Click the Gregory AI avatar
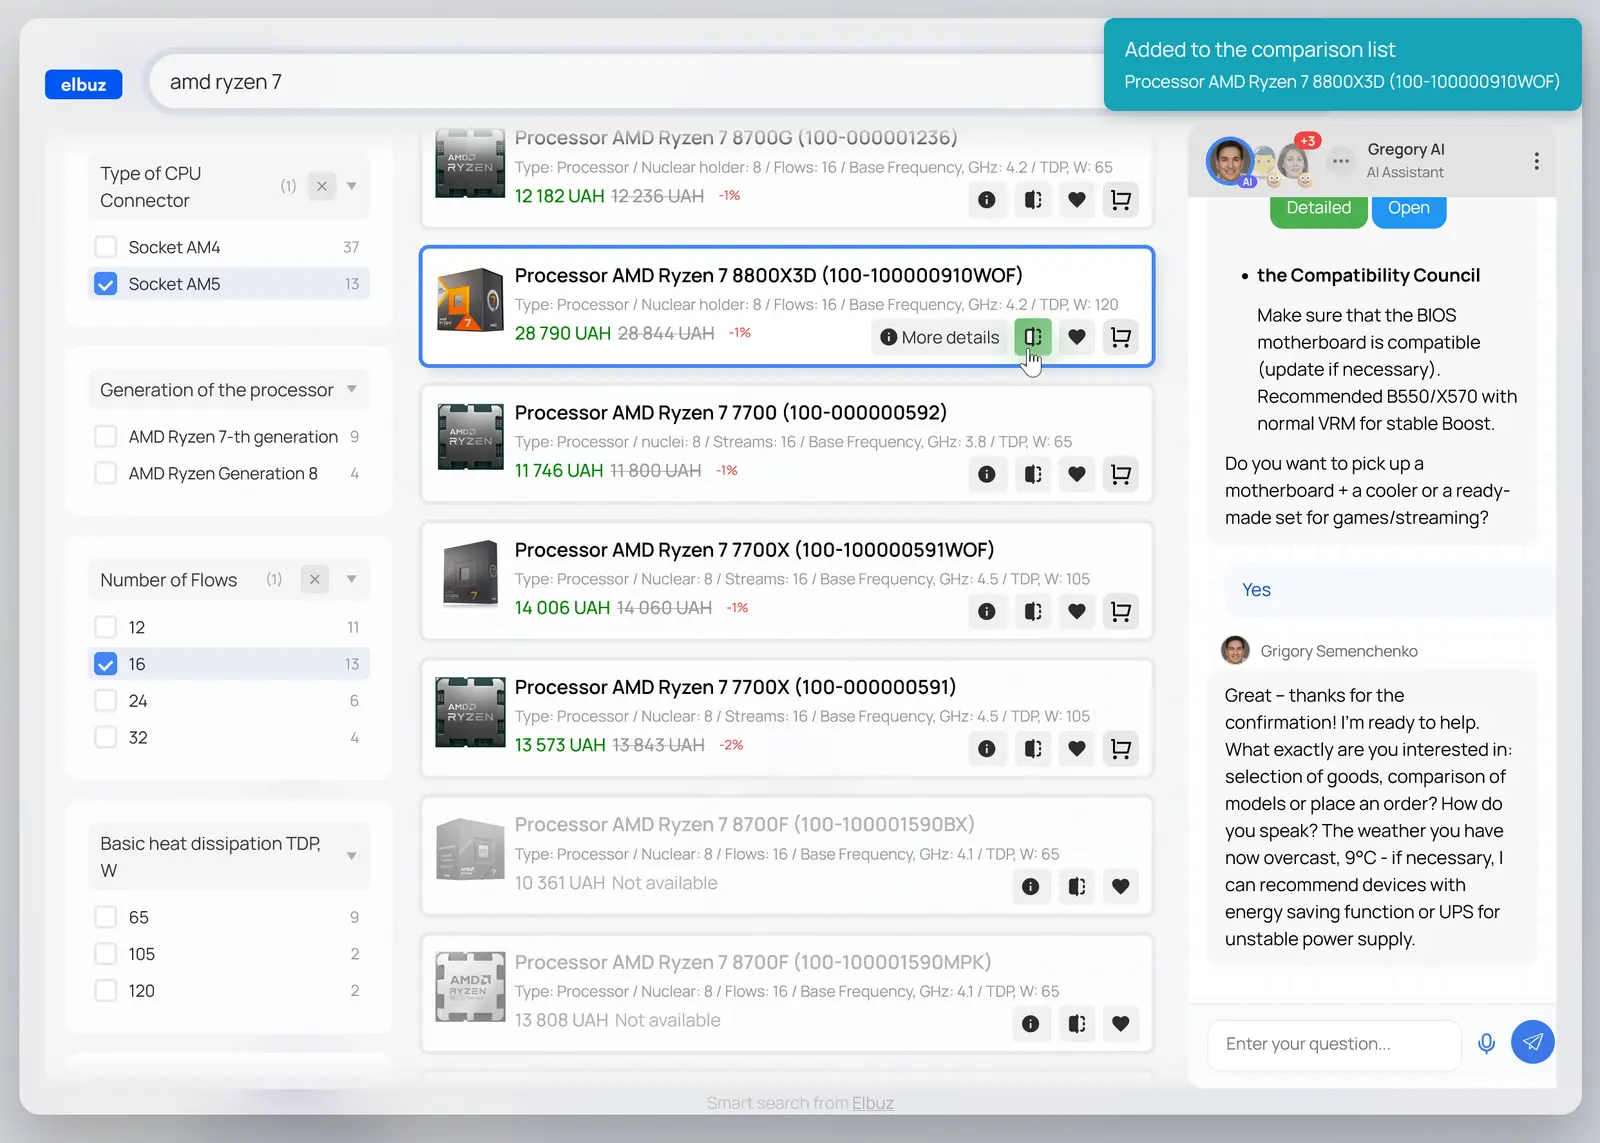Screen dimensions: 1600x1143 1230,161
